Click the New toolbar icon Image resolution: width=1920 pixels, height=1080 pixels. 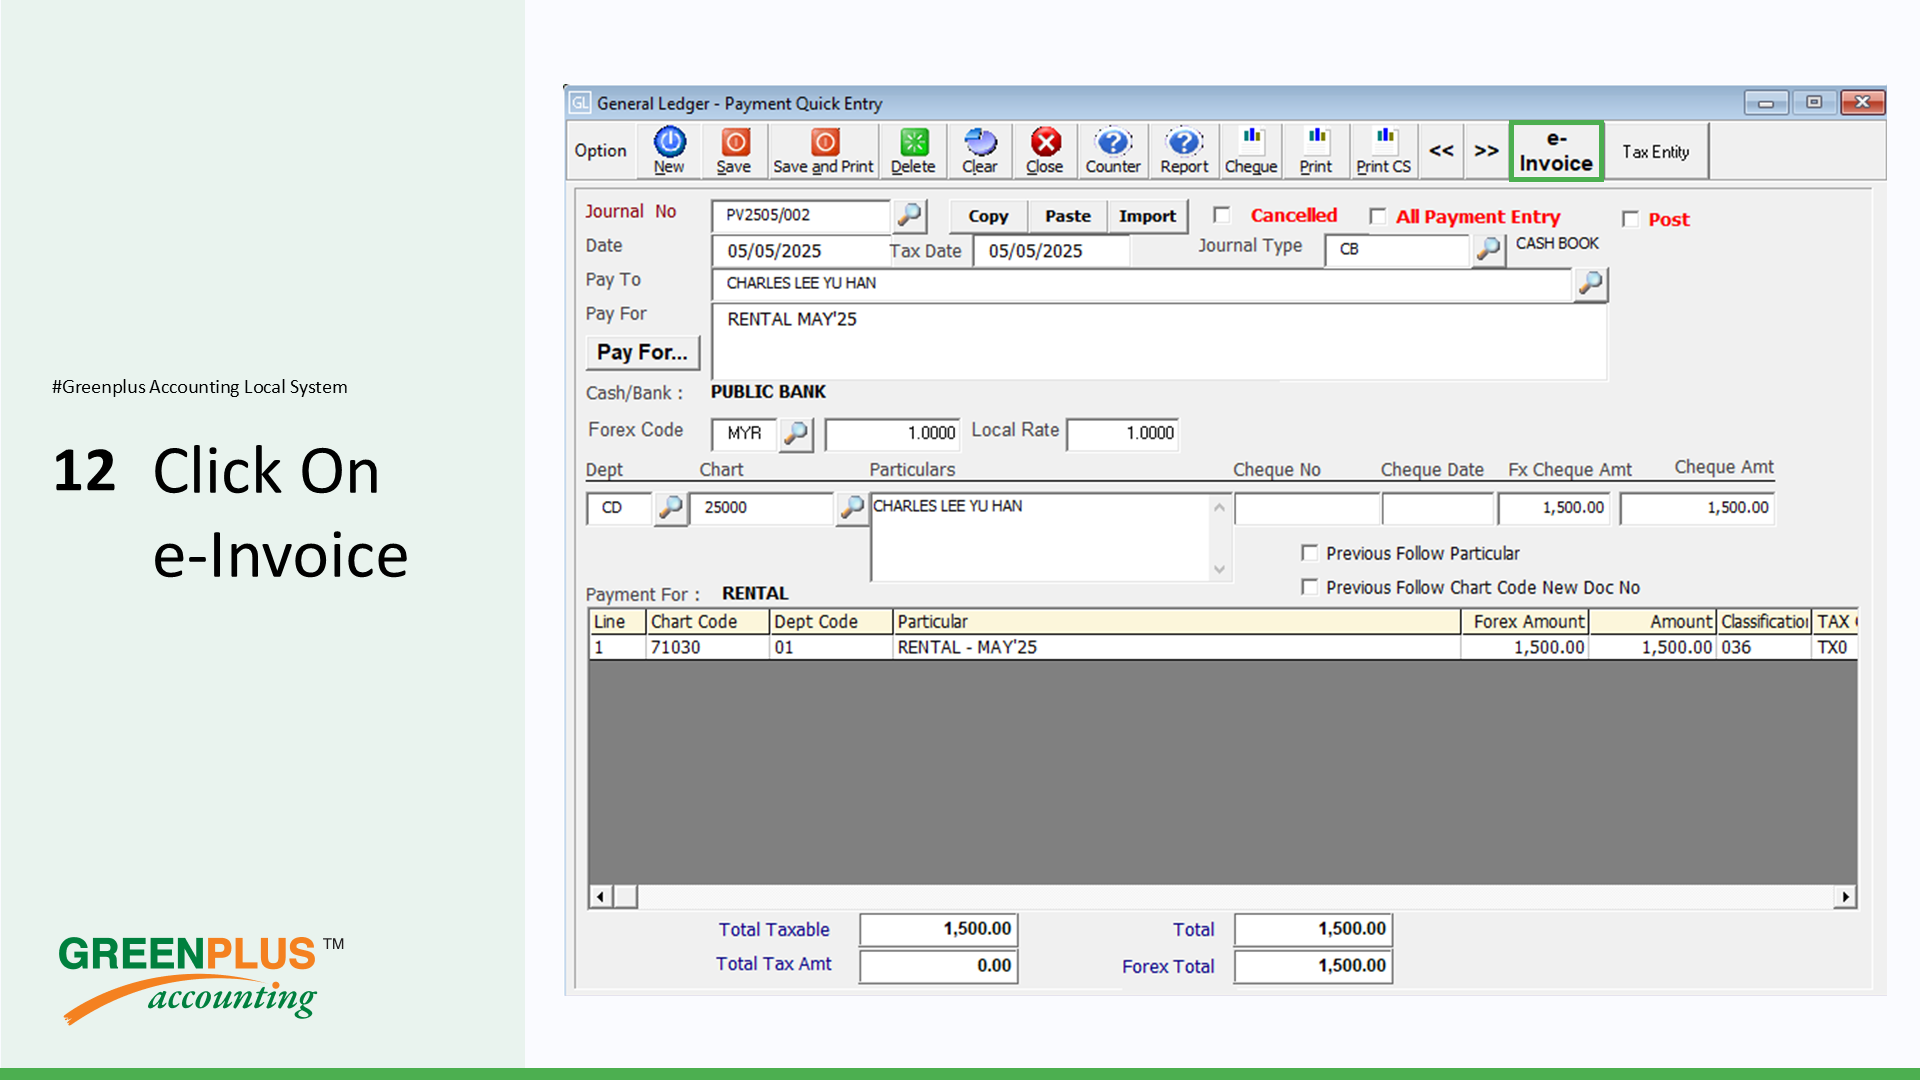pyautogui.click(x=669, y=151)
